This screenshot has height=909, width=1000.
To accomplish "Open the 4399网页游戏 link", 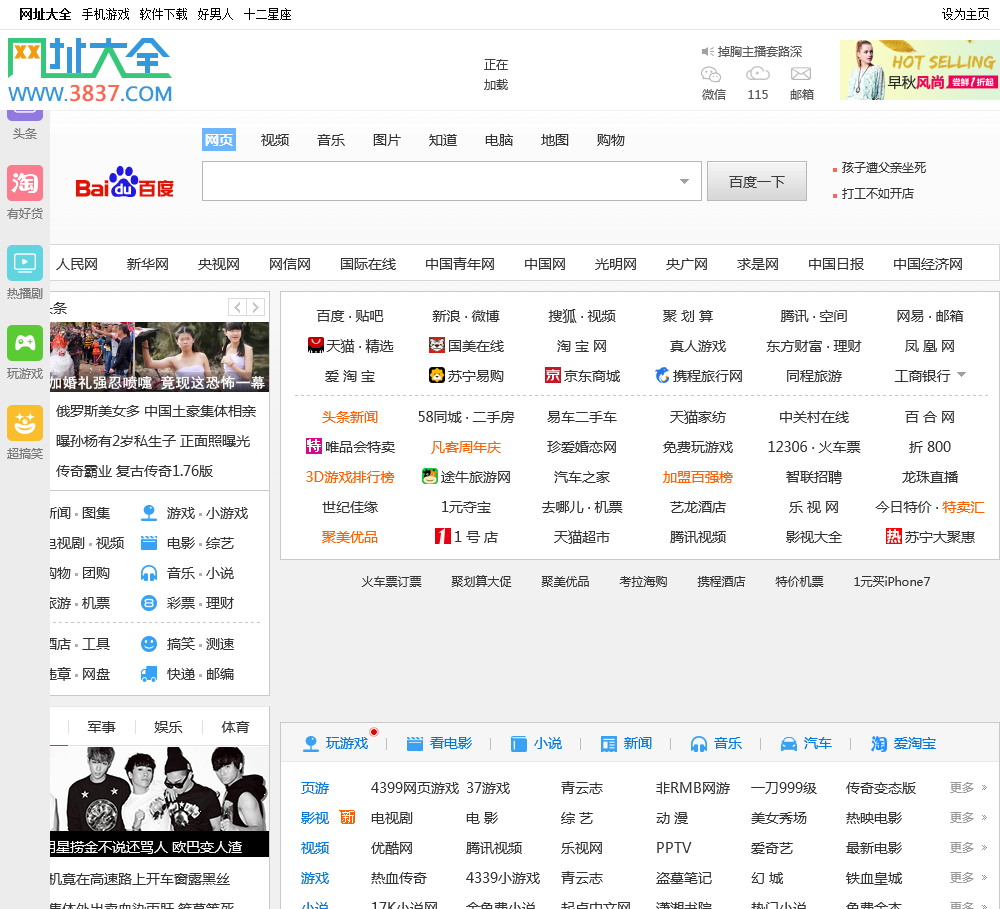I will tap(415, 788).
